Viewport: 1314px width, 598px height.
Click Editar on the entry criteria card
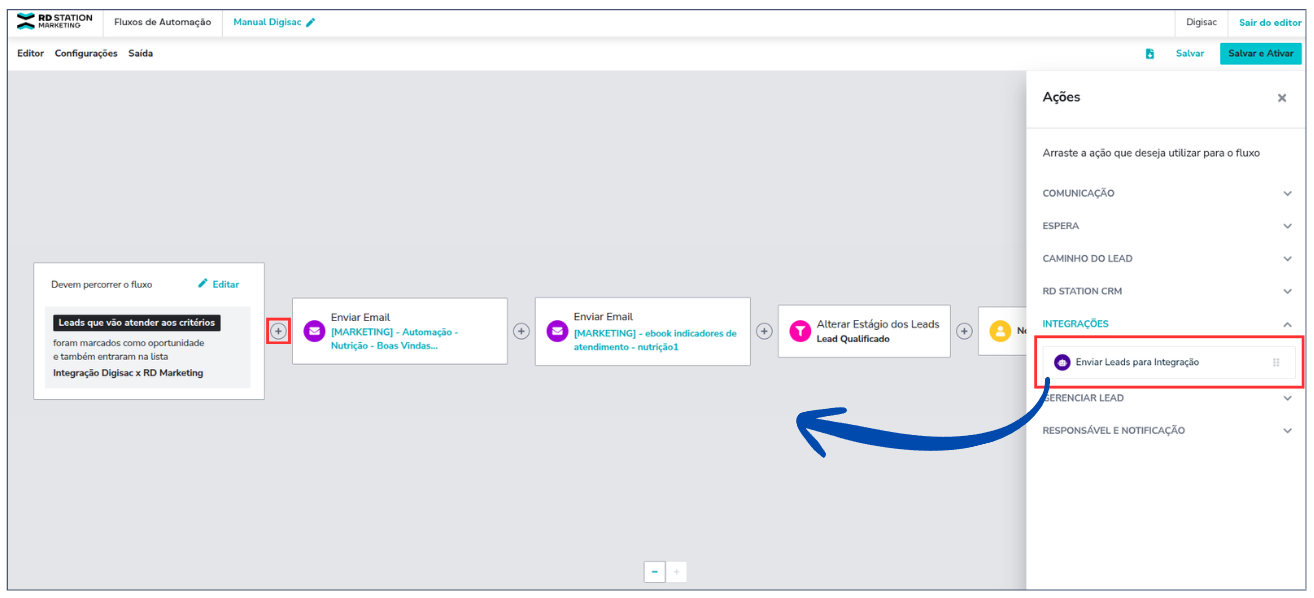(219, 284)
